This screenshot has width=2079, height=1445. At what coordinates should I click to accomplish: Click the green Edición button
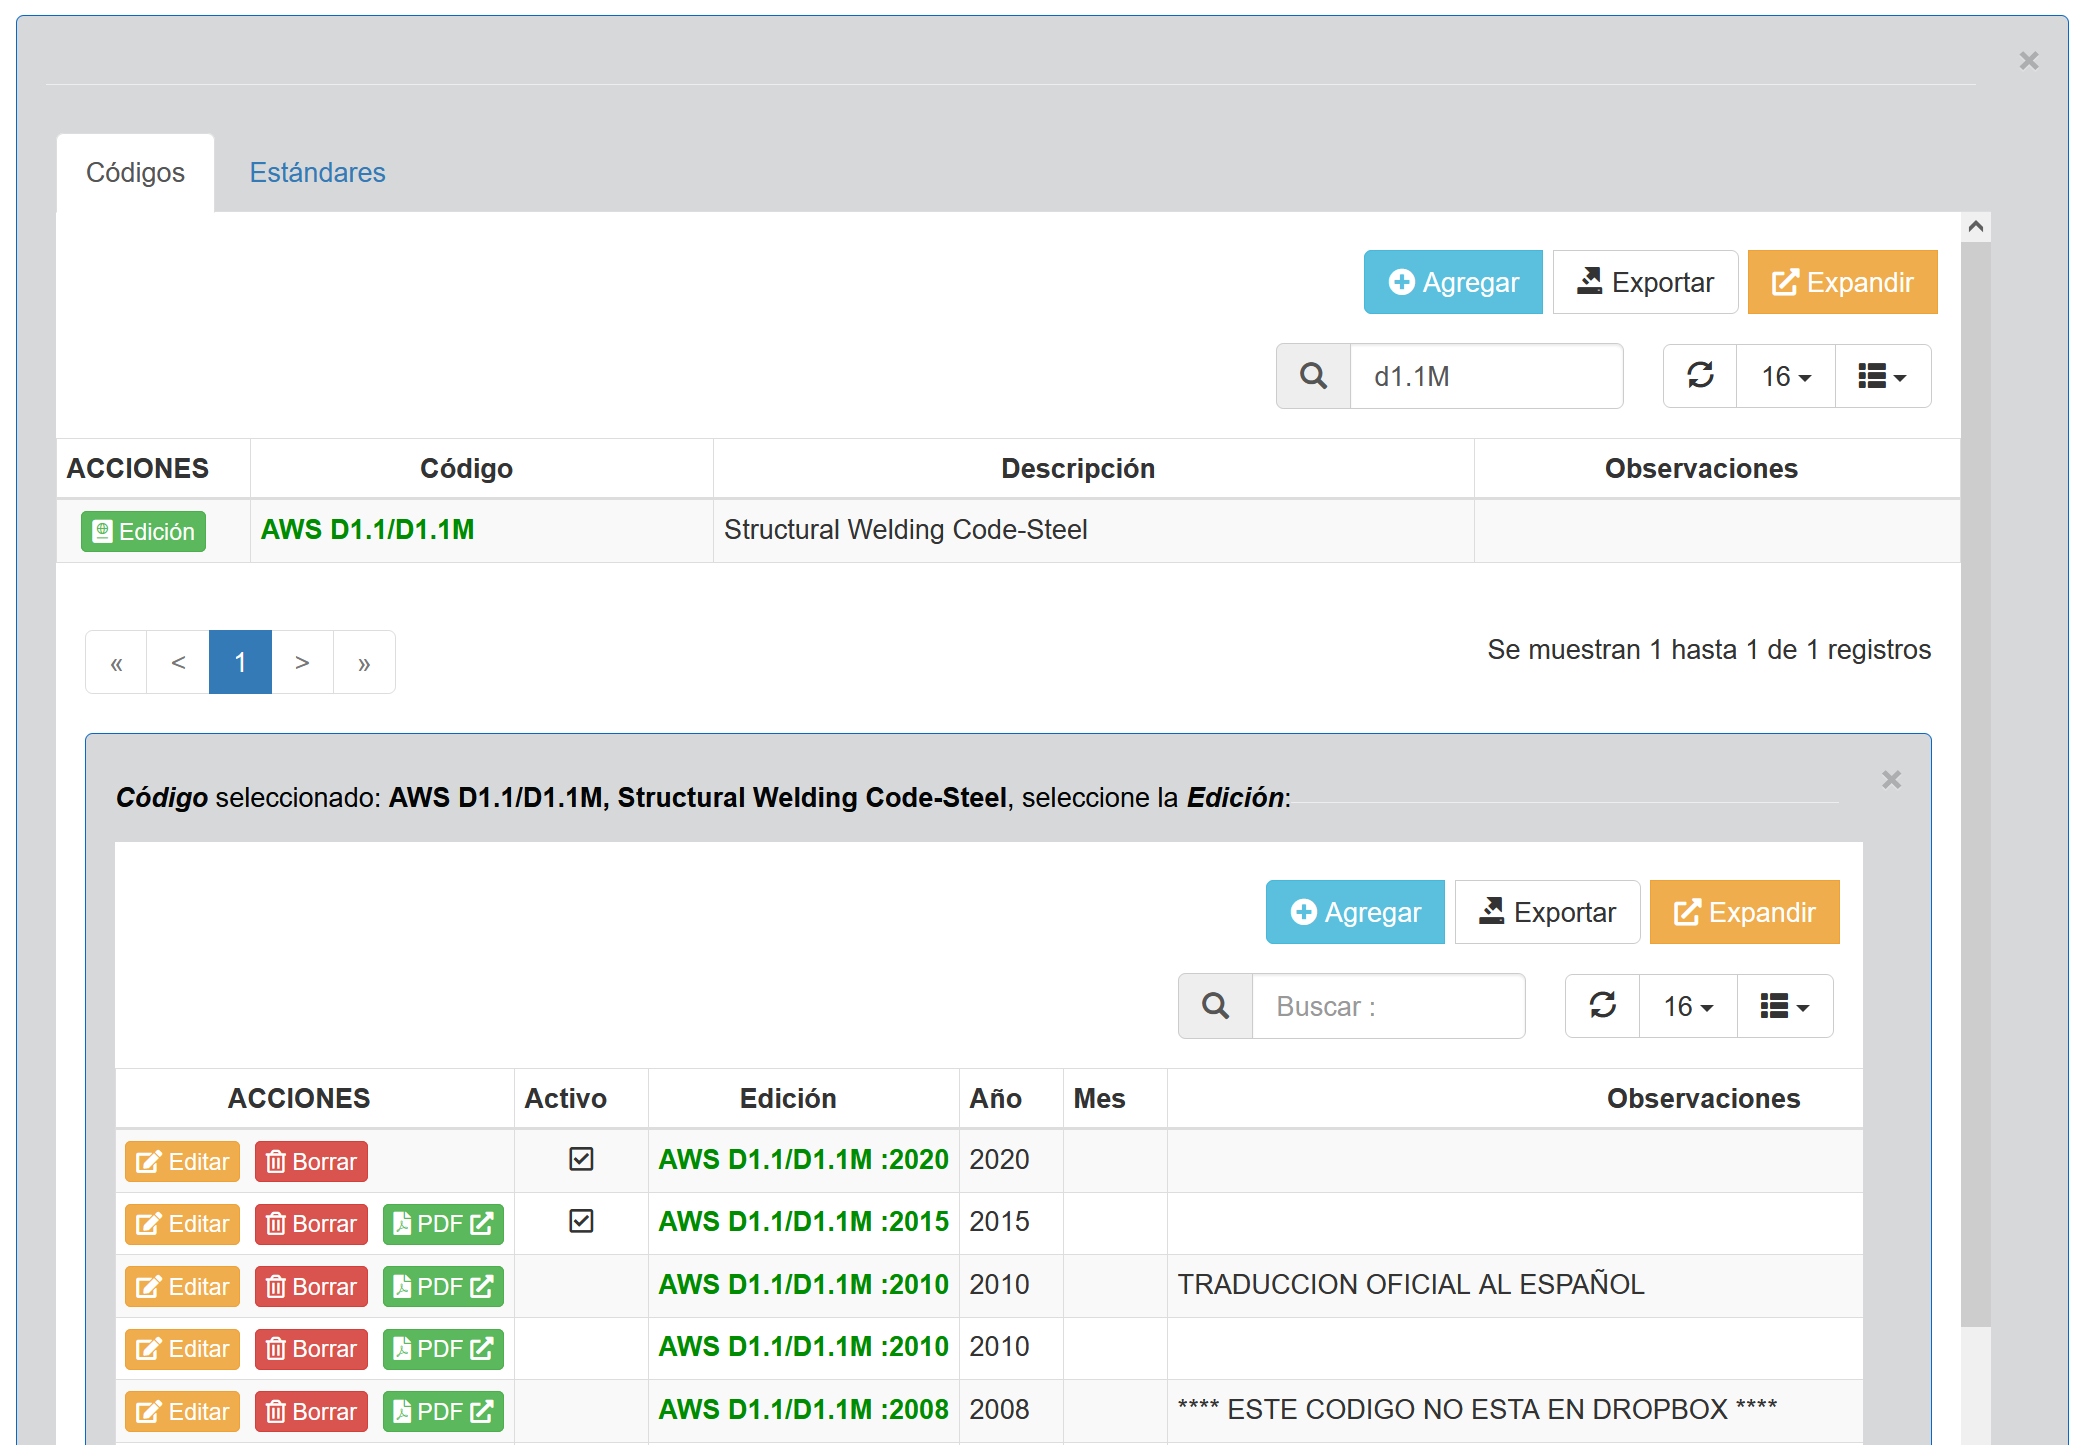(143, 531)
